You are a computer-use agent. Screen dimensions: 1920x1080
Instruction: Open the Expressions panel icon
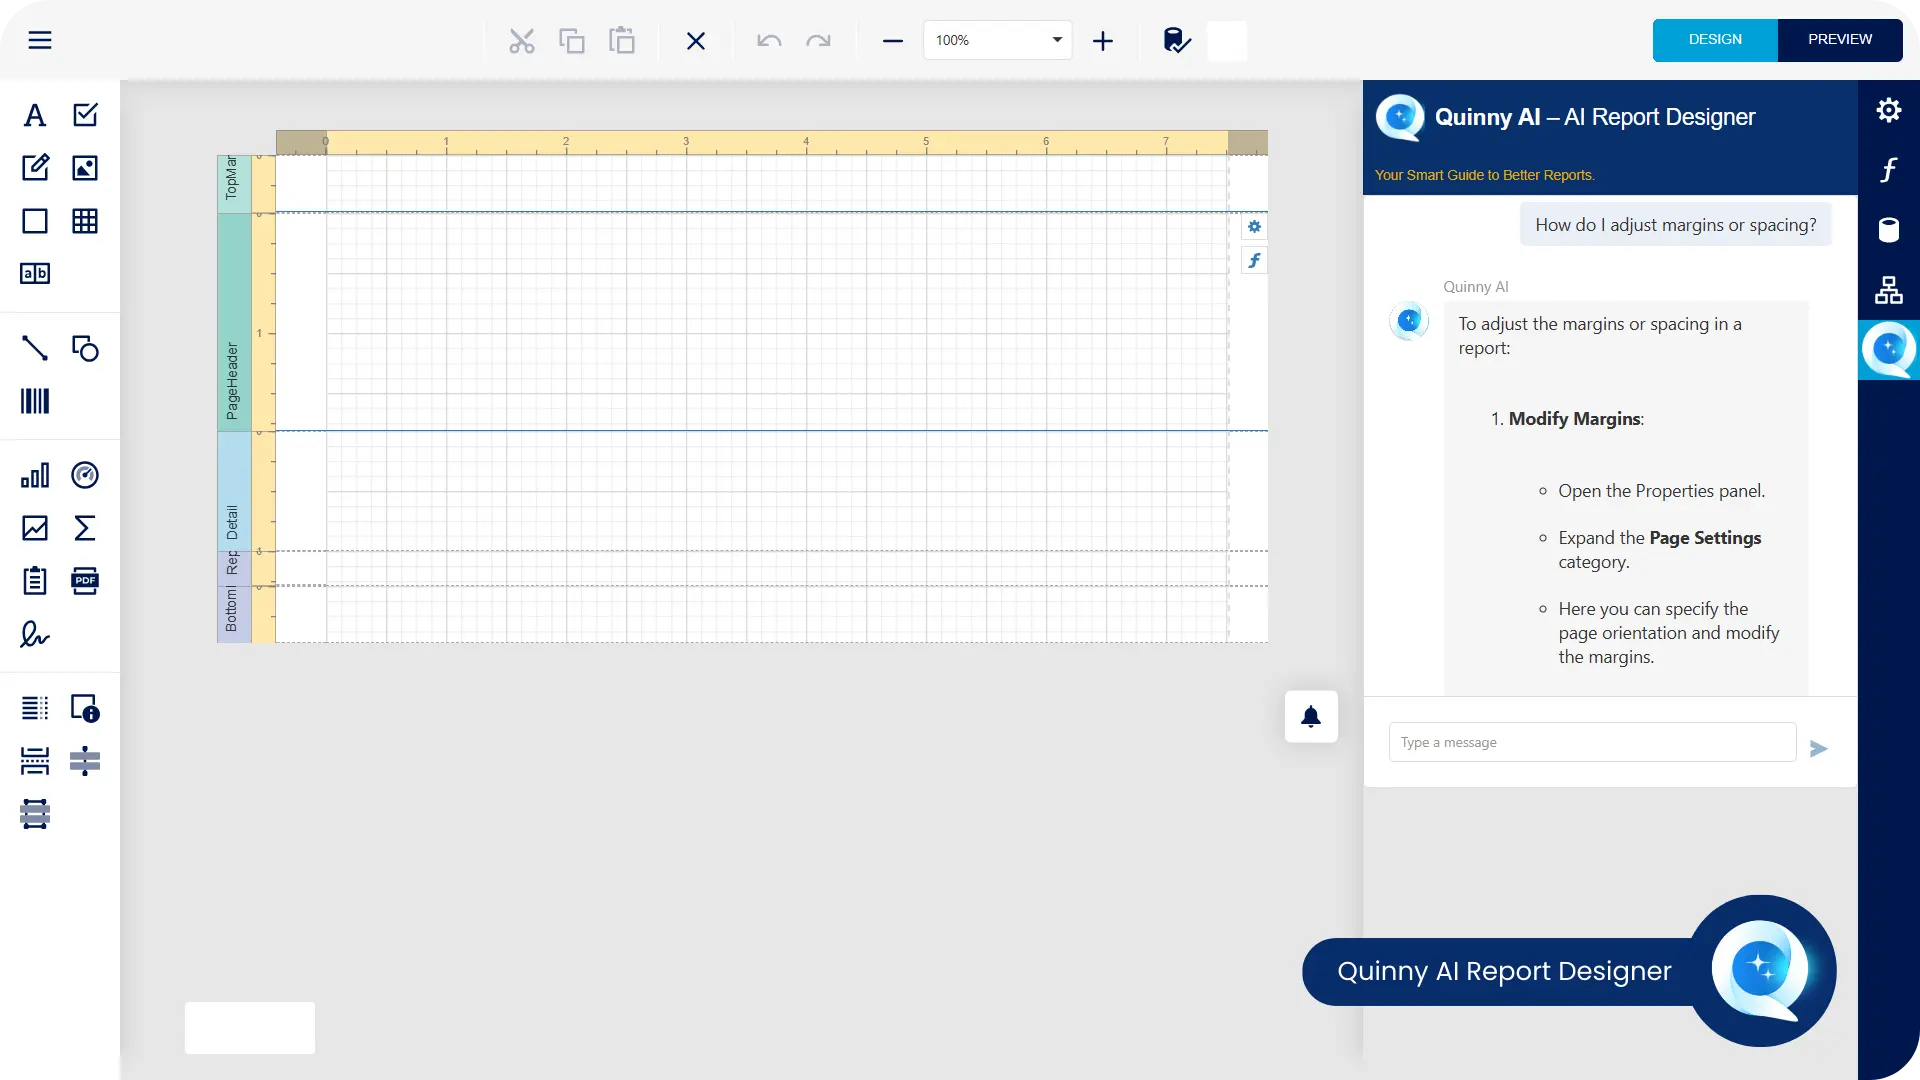[x=1888, y=170]
